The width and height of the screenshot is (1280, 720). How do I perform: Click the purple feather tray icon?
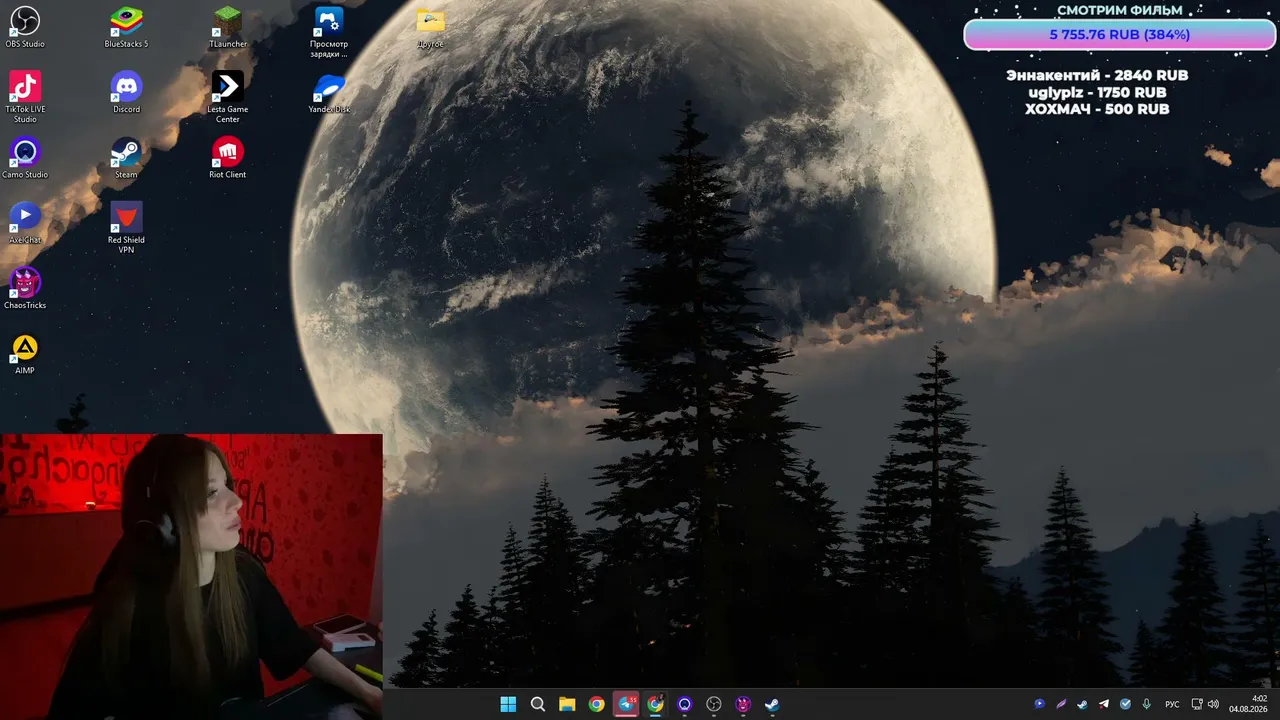pos(1061,704)
